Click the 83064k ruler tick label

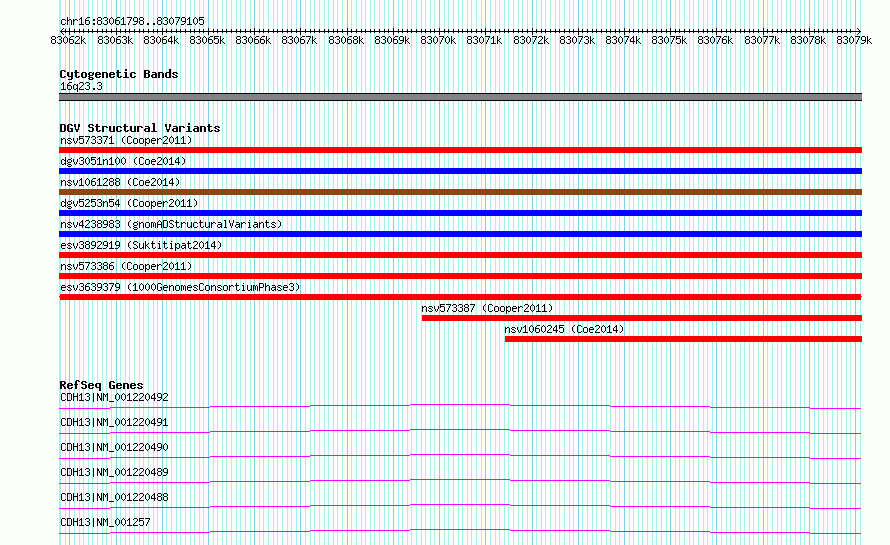coord(161,40)
